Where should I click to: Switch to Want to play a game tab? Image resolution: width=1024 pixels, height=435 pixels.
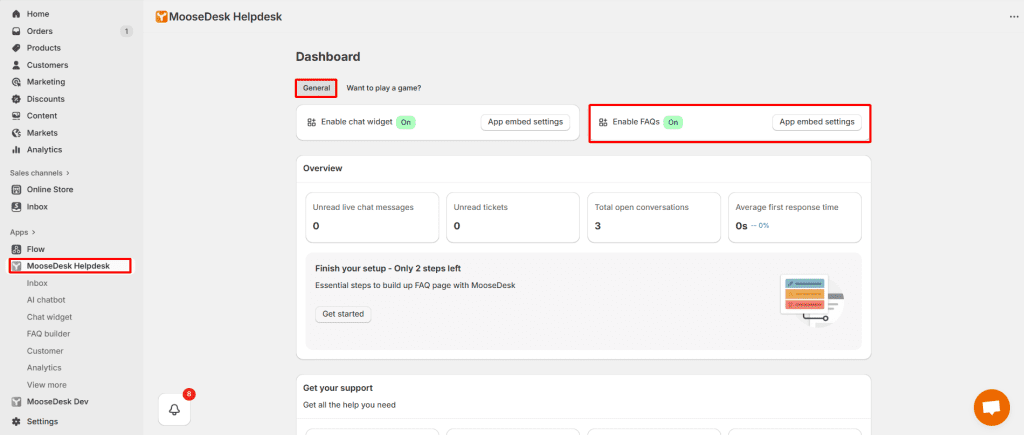pyautogui.click(x=383, y=88)
